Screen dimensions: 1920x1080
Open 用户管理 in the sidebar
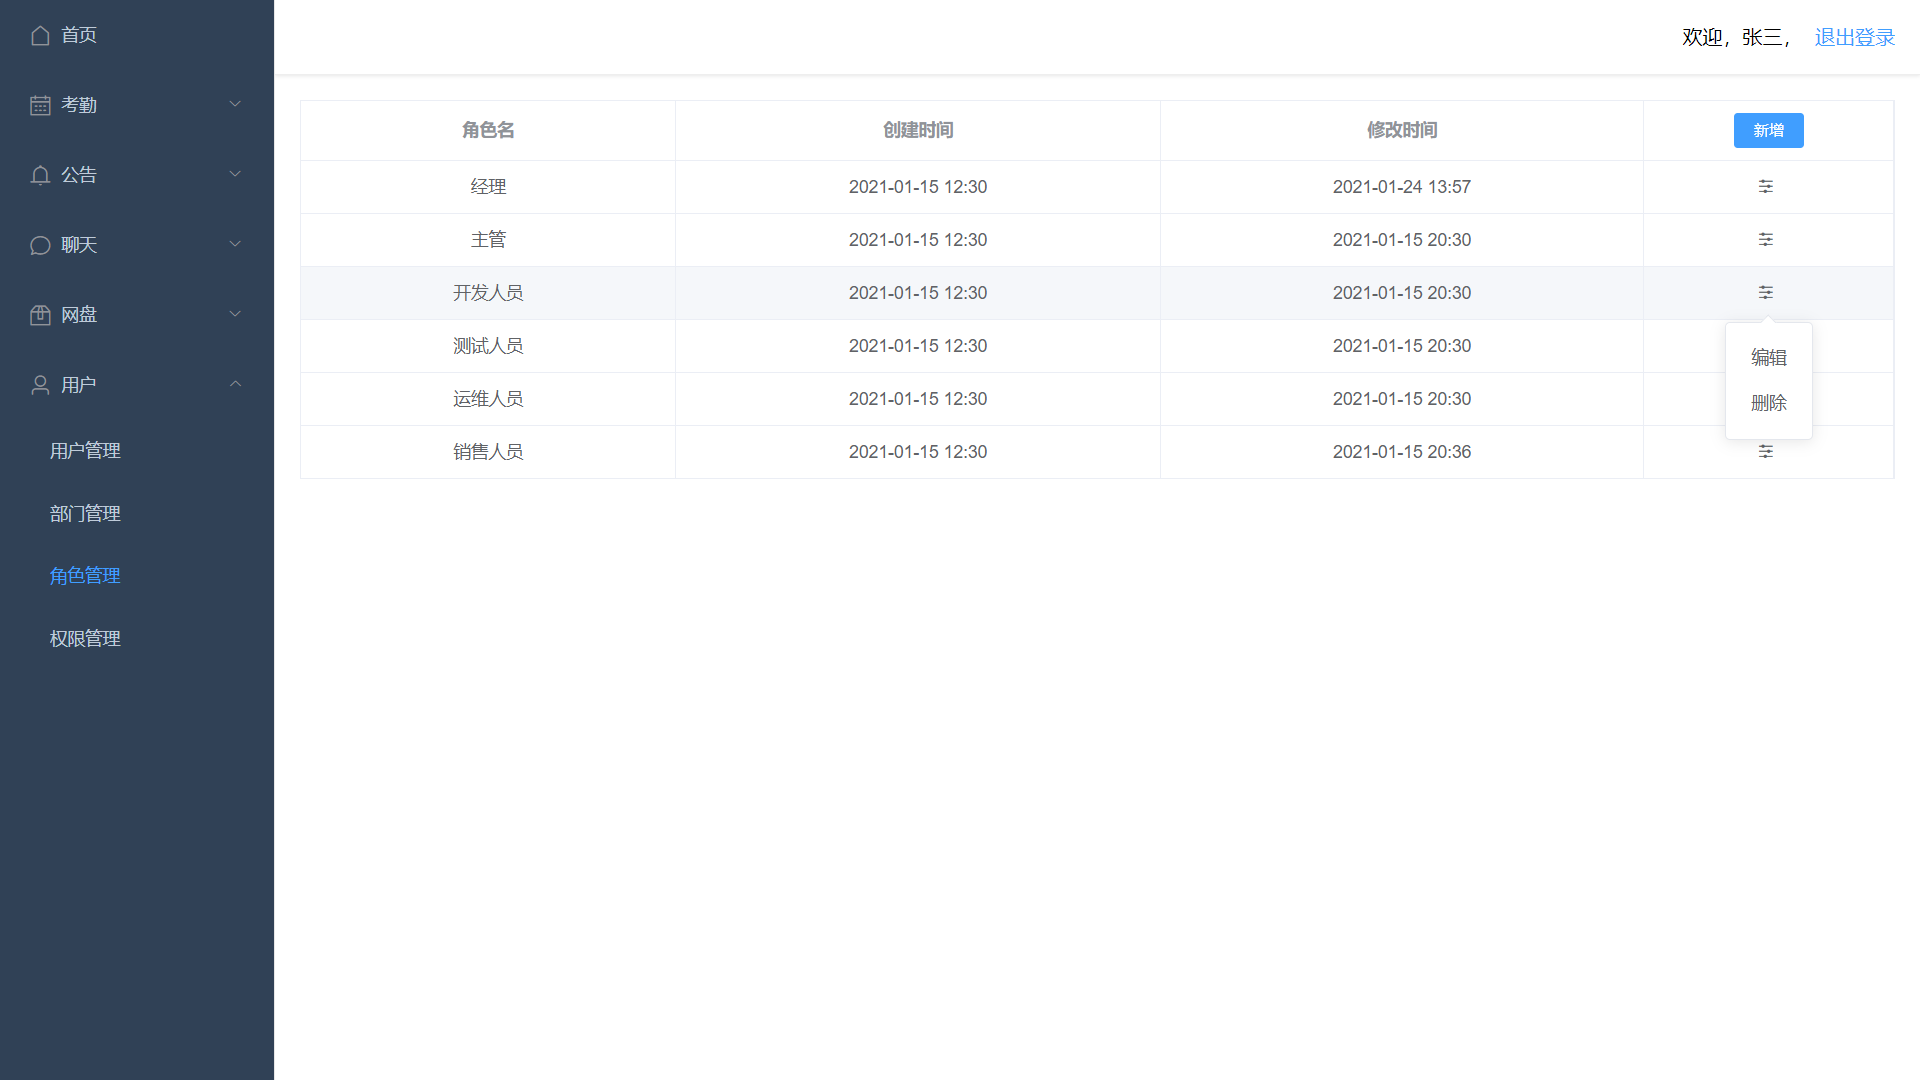[x=85, y=451]
